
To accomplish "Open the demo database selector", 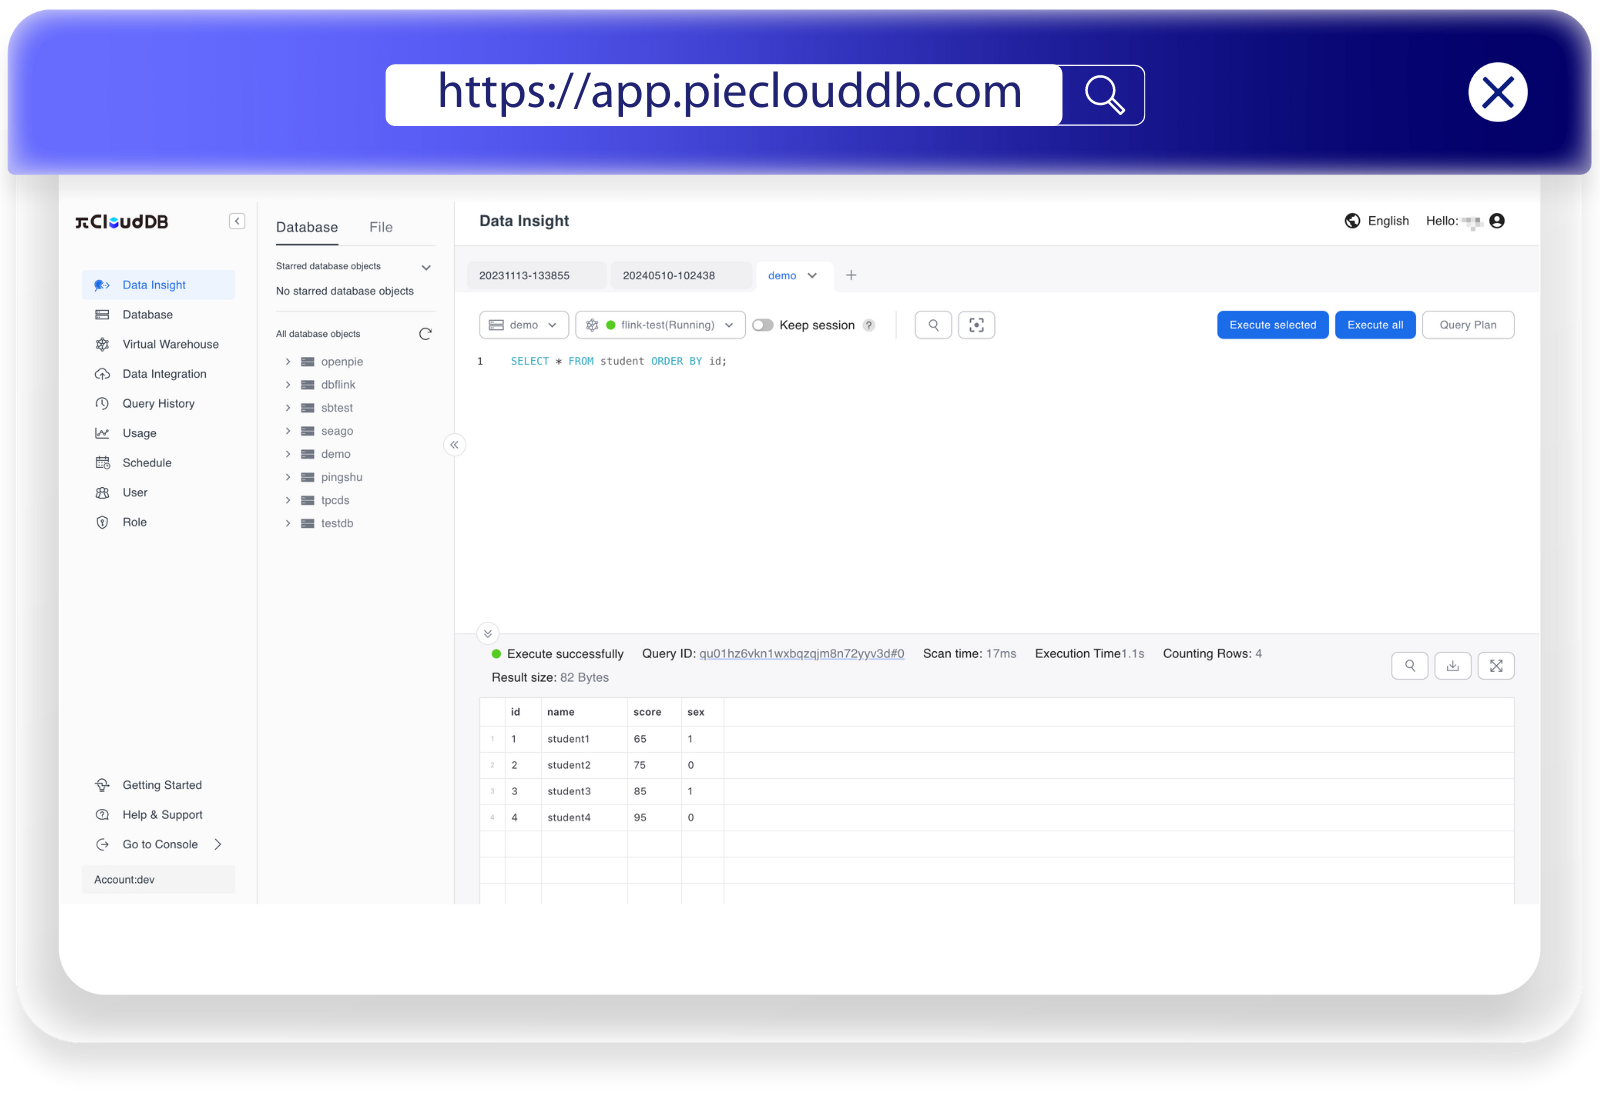I will [x=524, y=325].
